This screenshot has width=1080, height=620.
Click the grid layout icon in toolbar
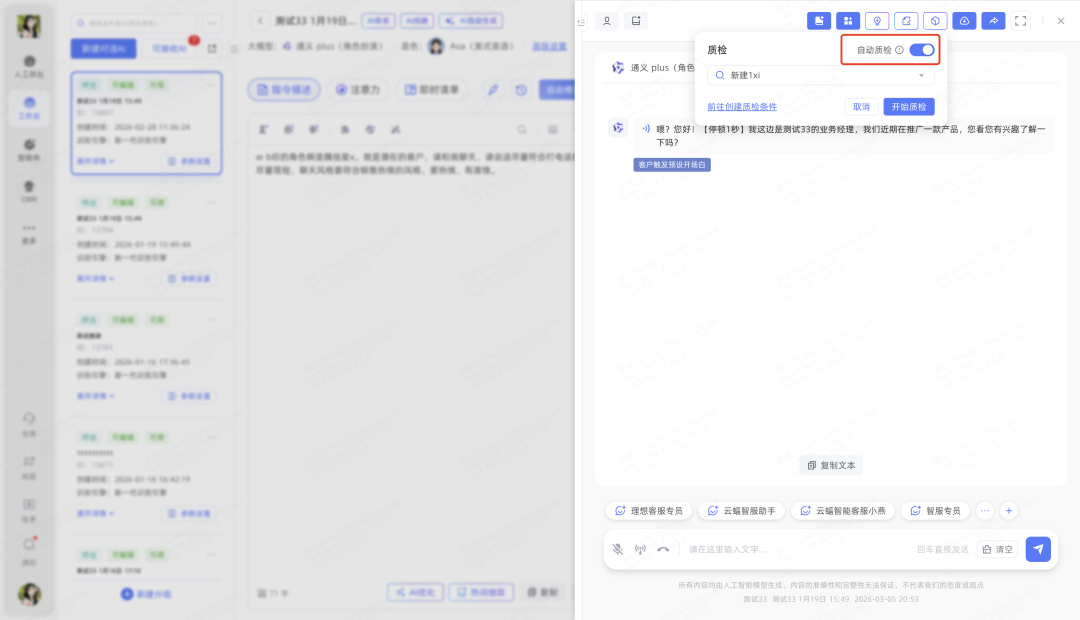click(848, 21)
